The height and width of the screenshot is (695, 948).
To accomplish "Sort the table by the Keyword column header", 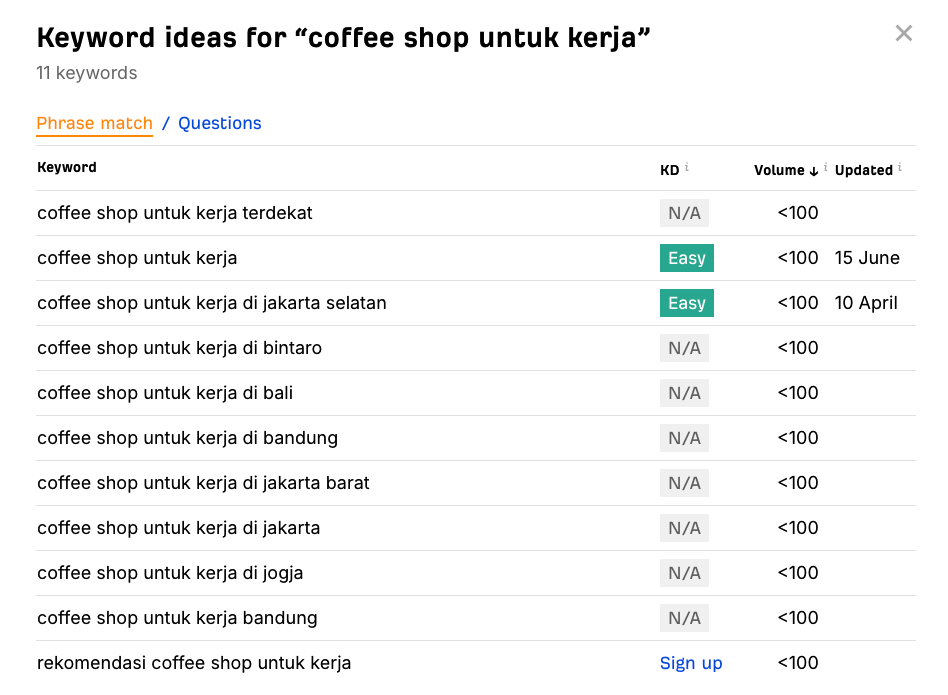I will [66, 167].
